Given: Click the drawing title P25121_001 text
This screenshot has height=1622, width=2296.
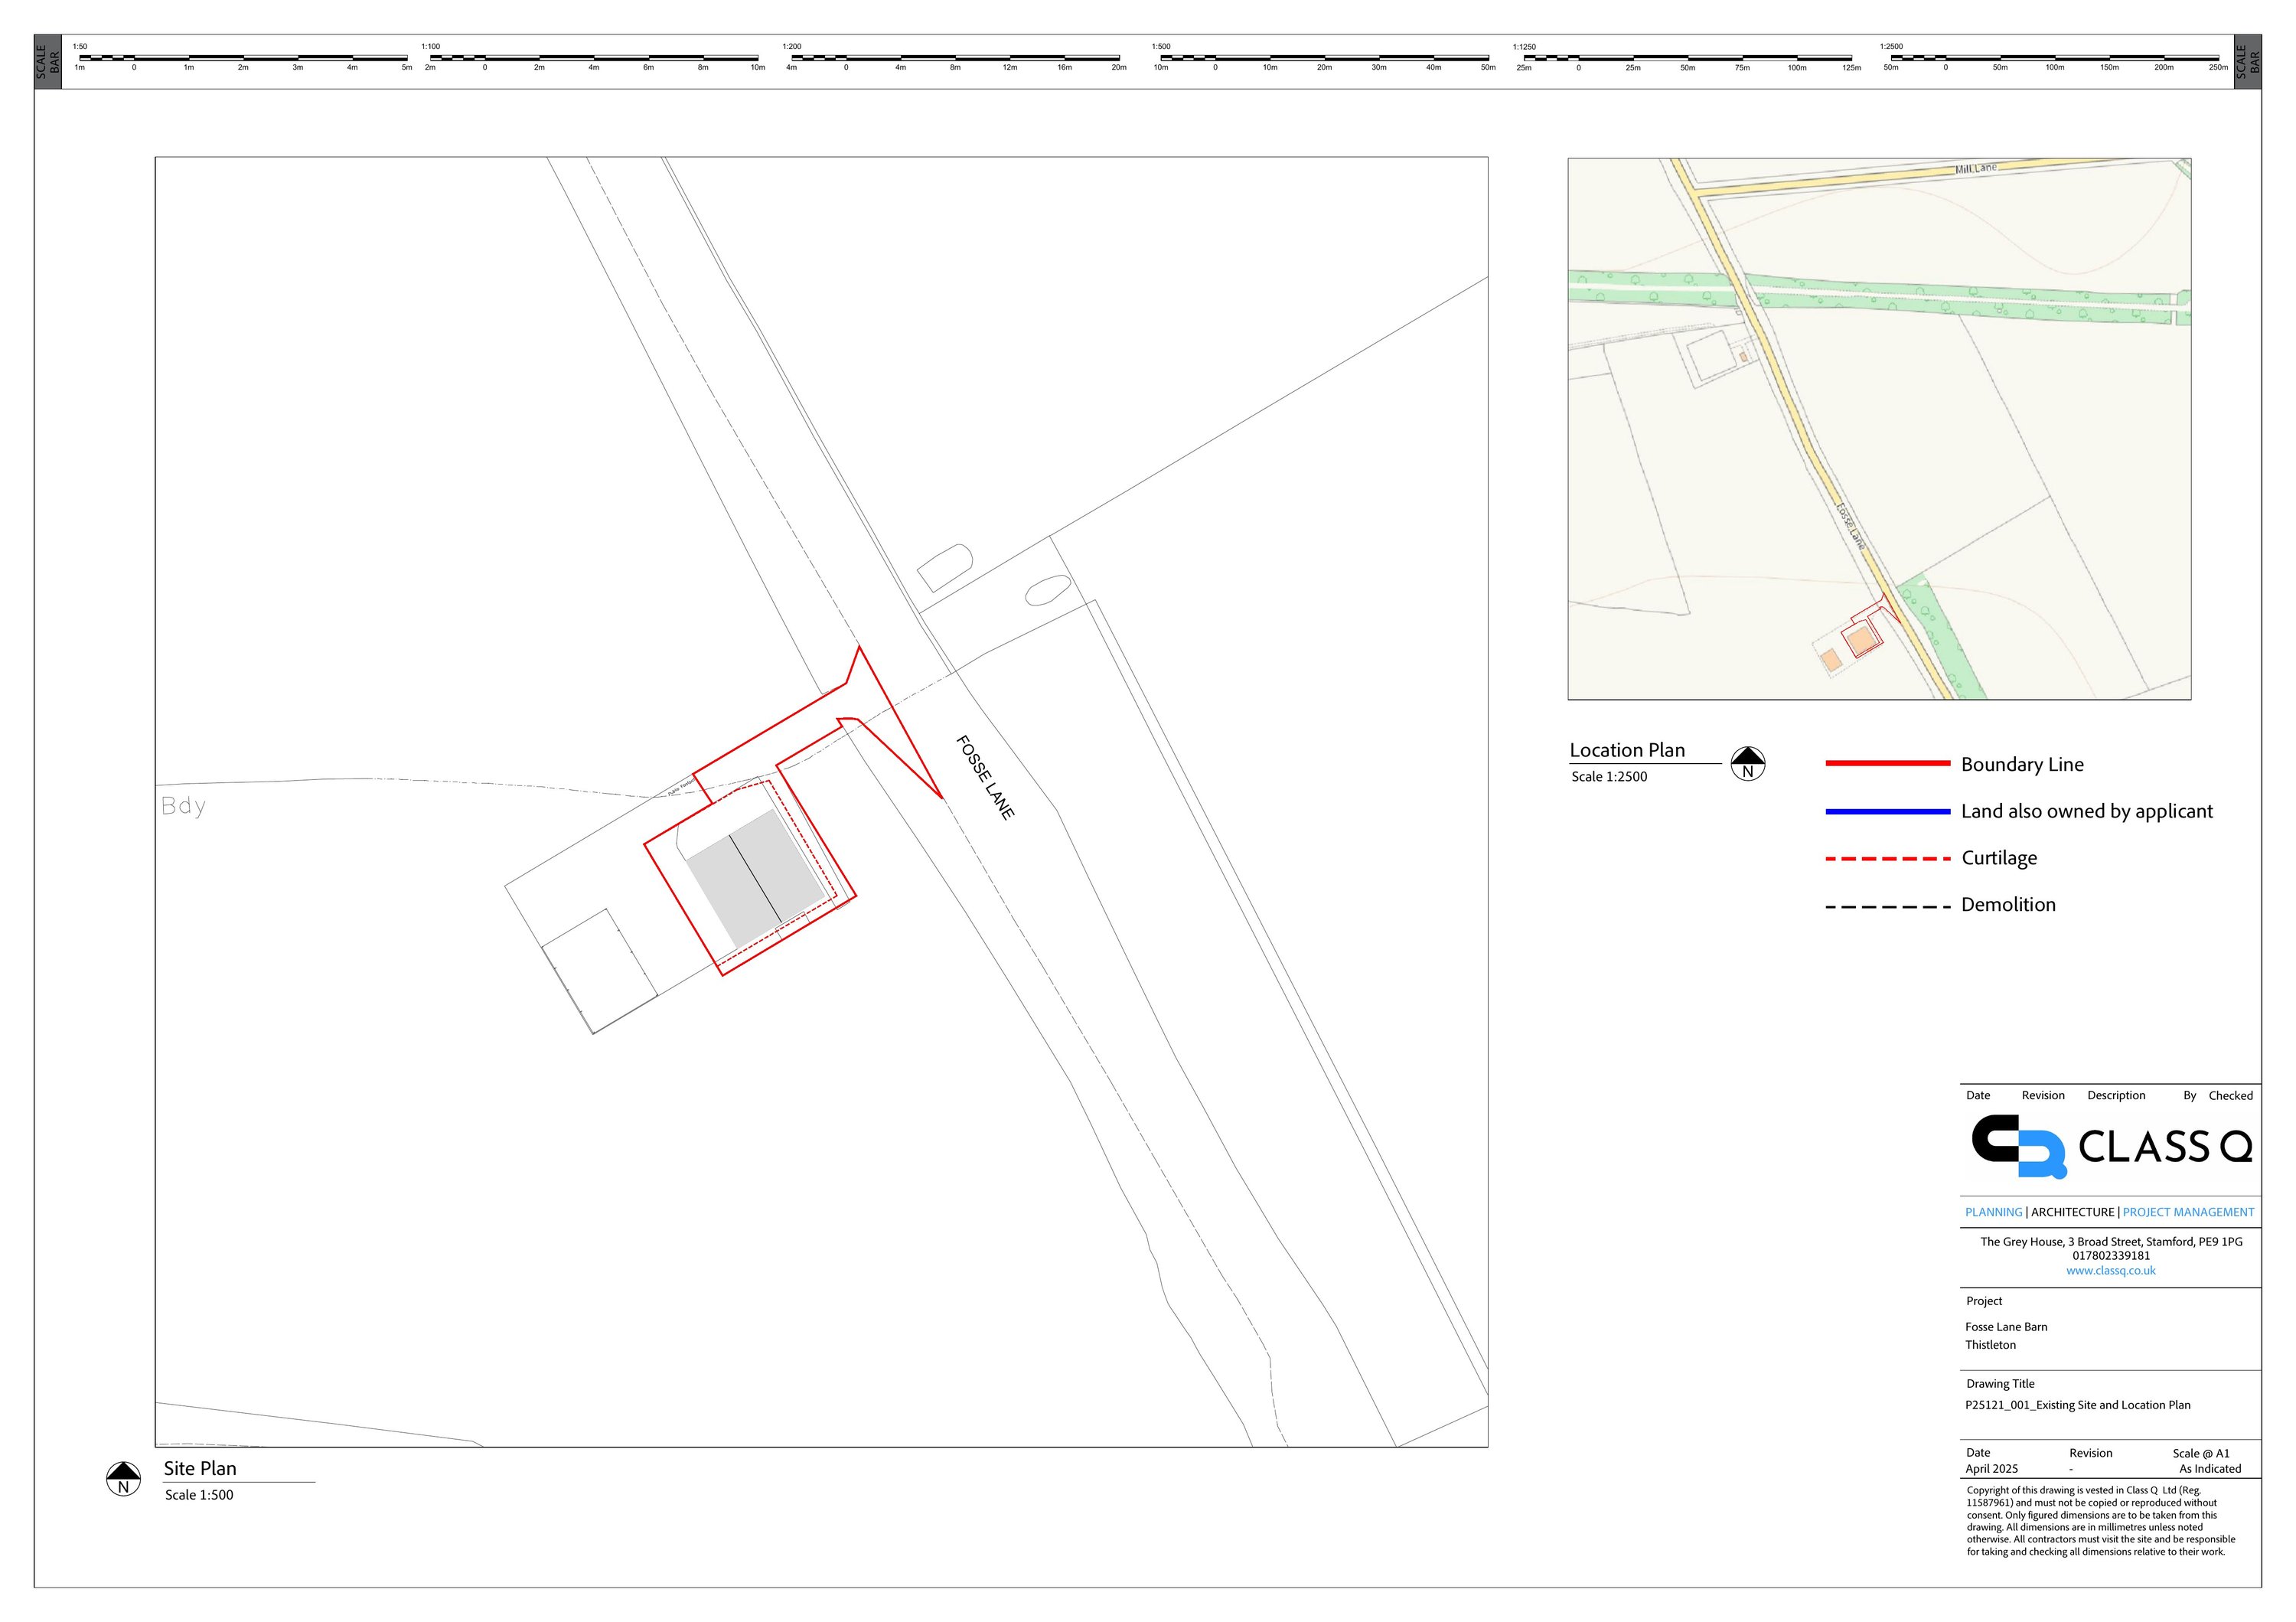Looking at the screenshot, I should 2077,1405.
